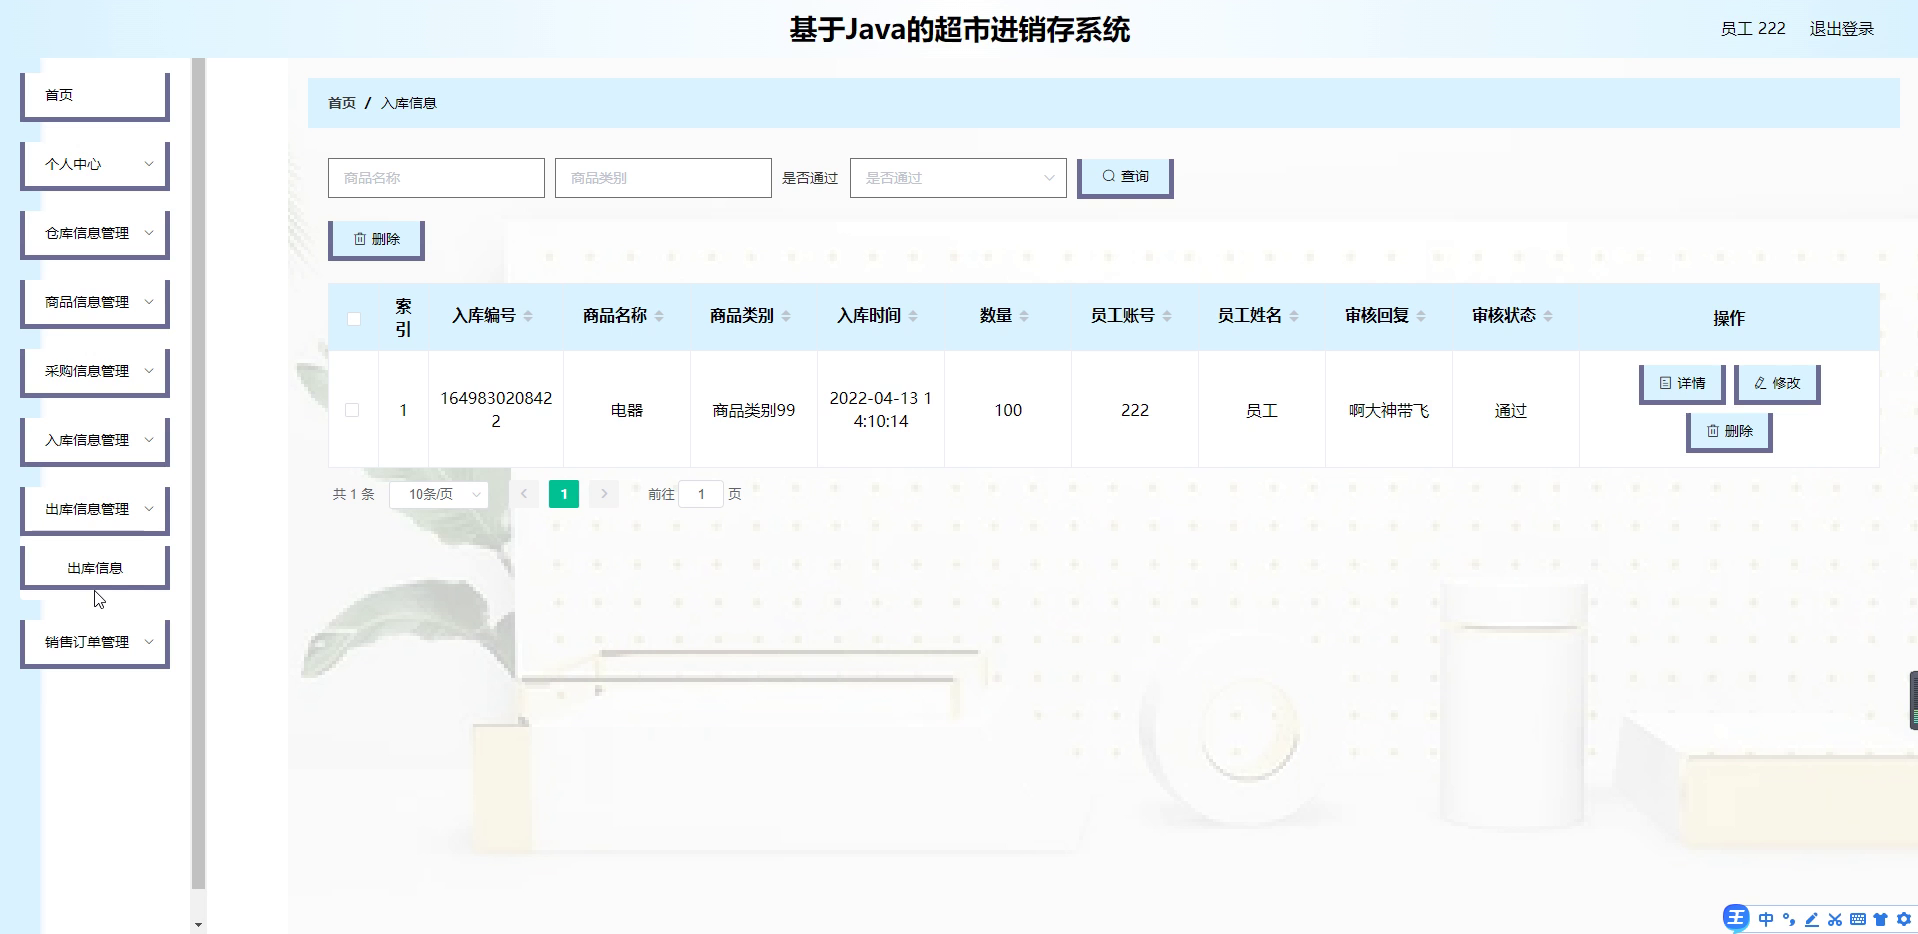This screenshot has height=934, width=1918.
Task: Sort by 商品类别 column arrows
Action: pyautogui.click(x=786, y=316)
